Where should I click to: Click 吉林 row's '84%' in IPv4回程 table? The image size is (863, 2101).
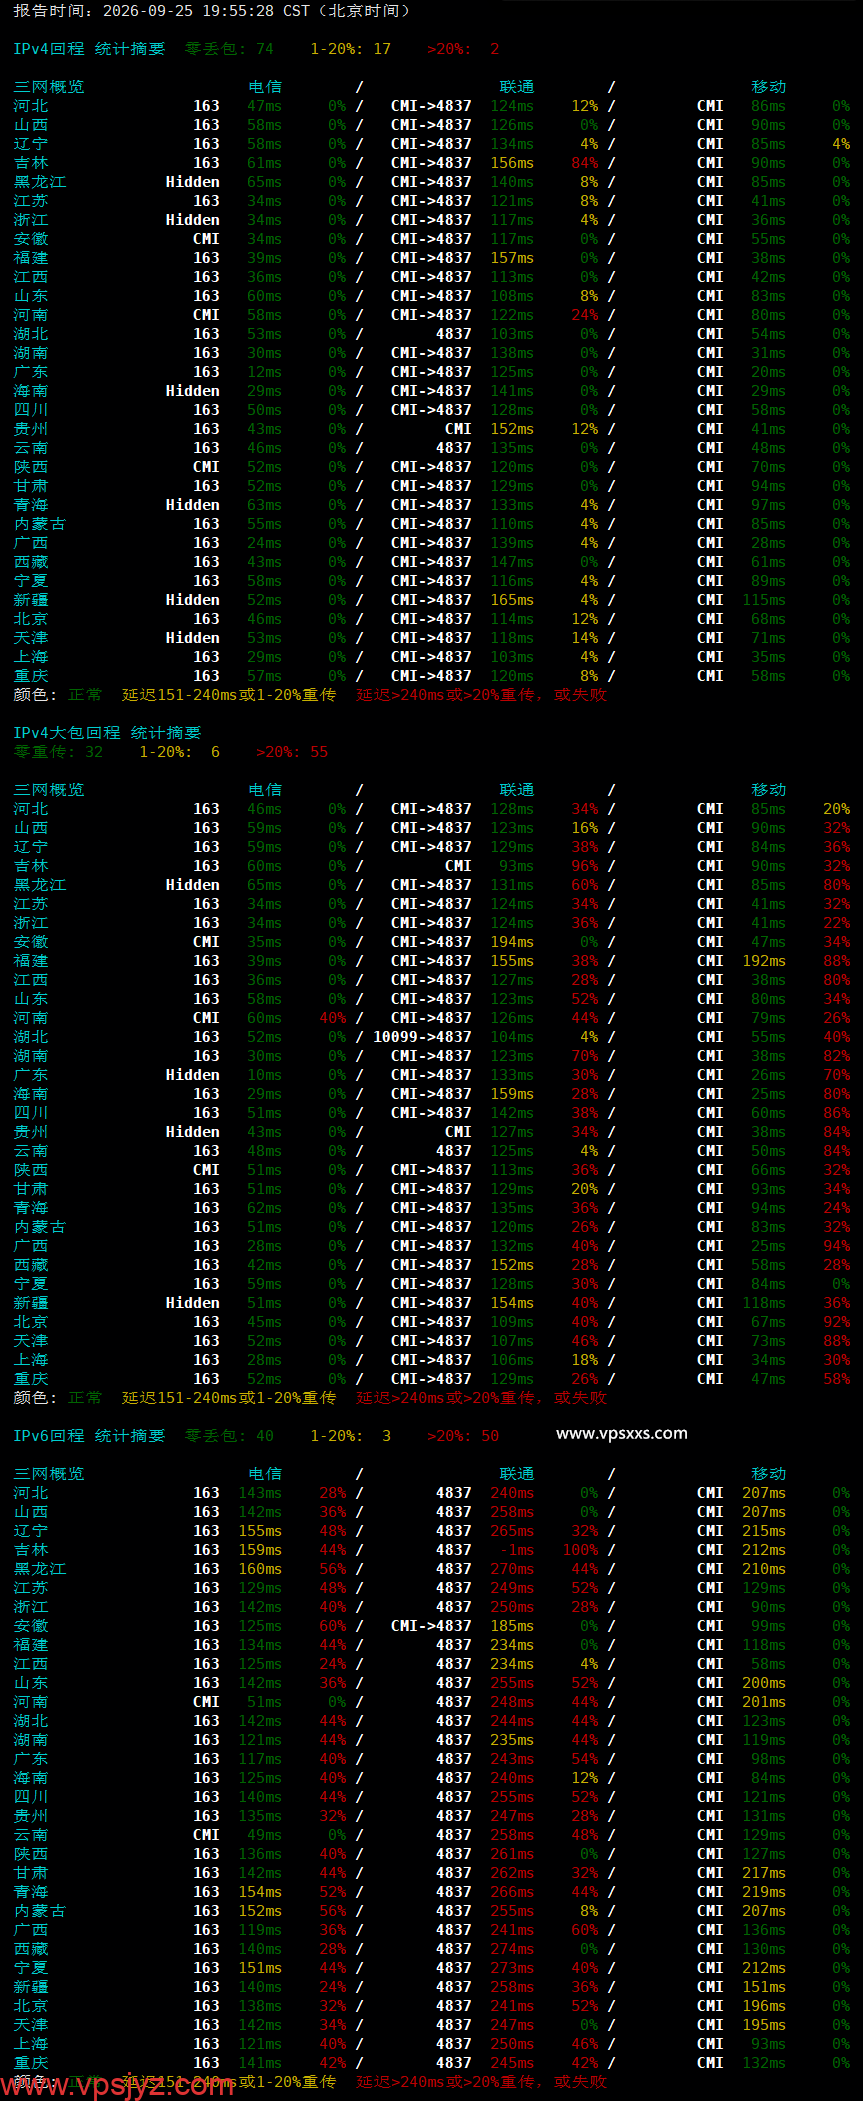pyautogui.click(x=584, y=163)
